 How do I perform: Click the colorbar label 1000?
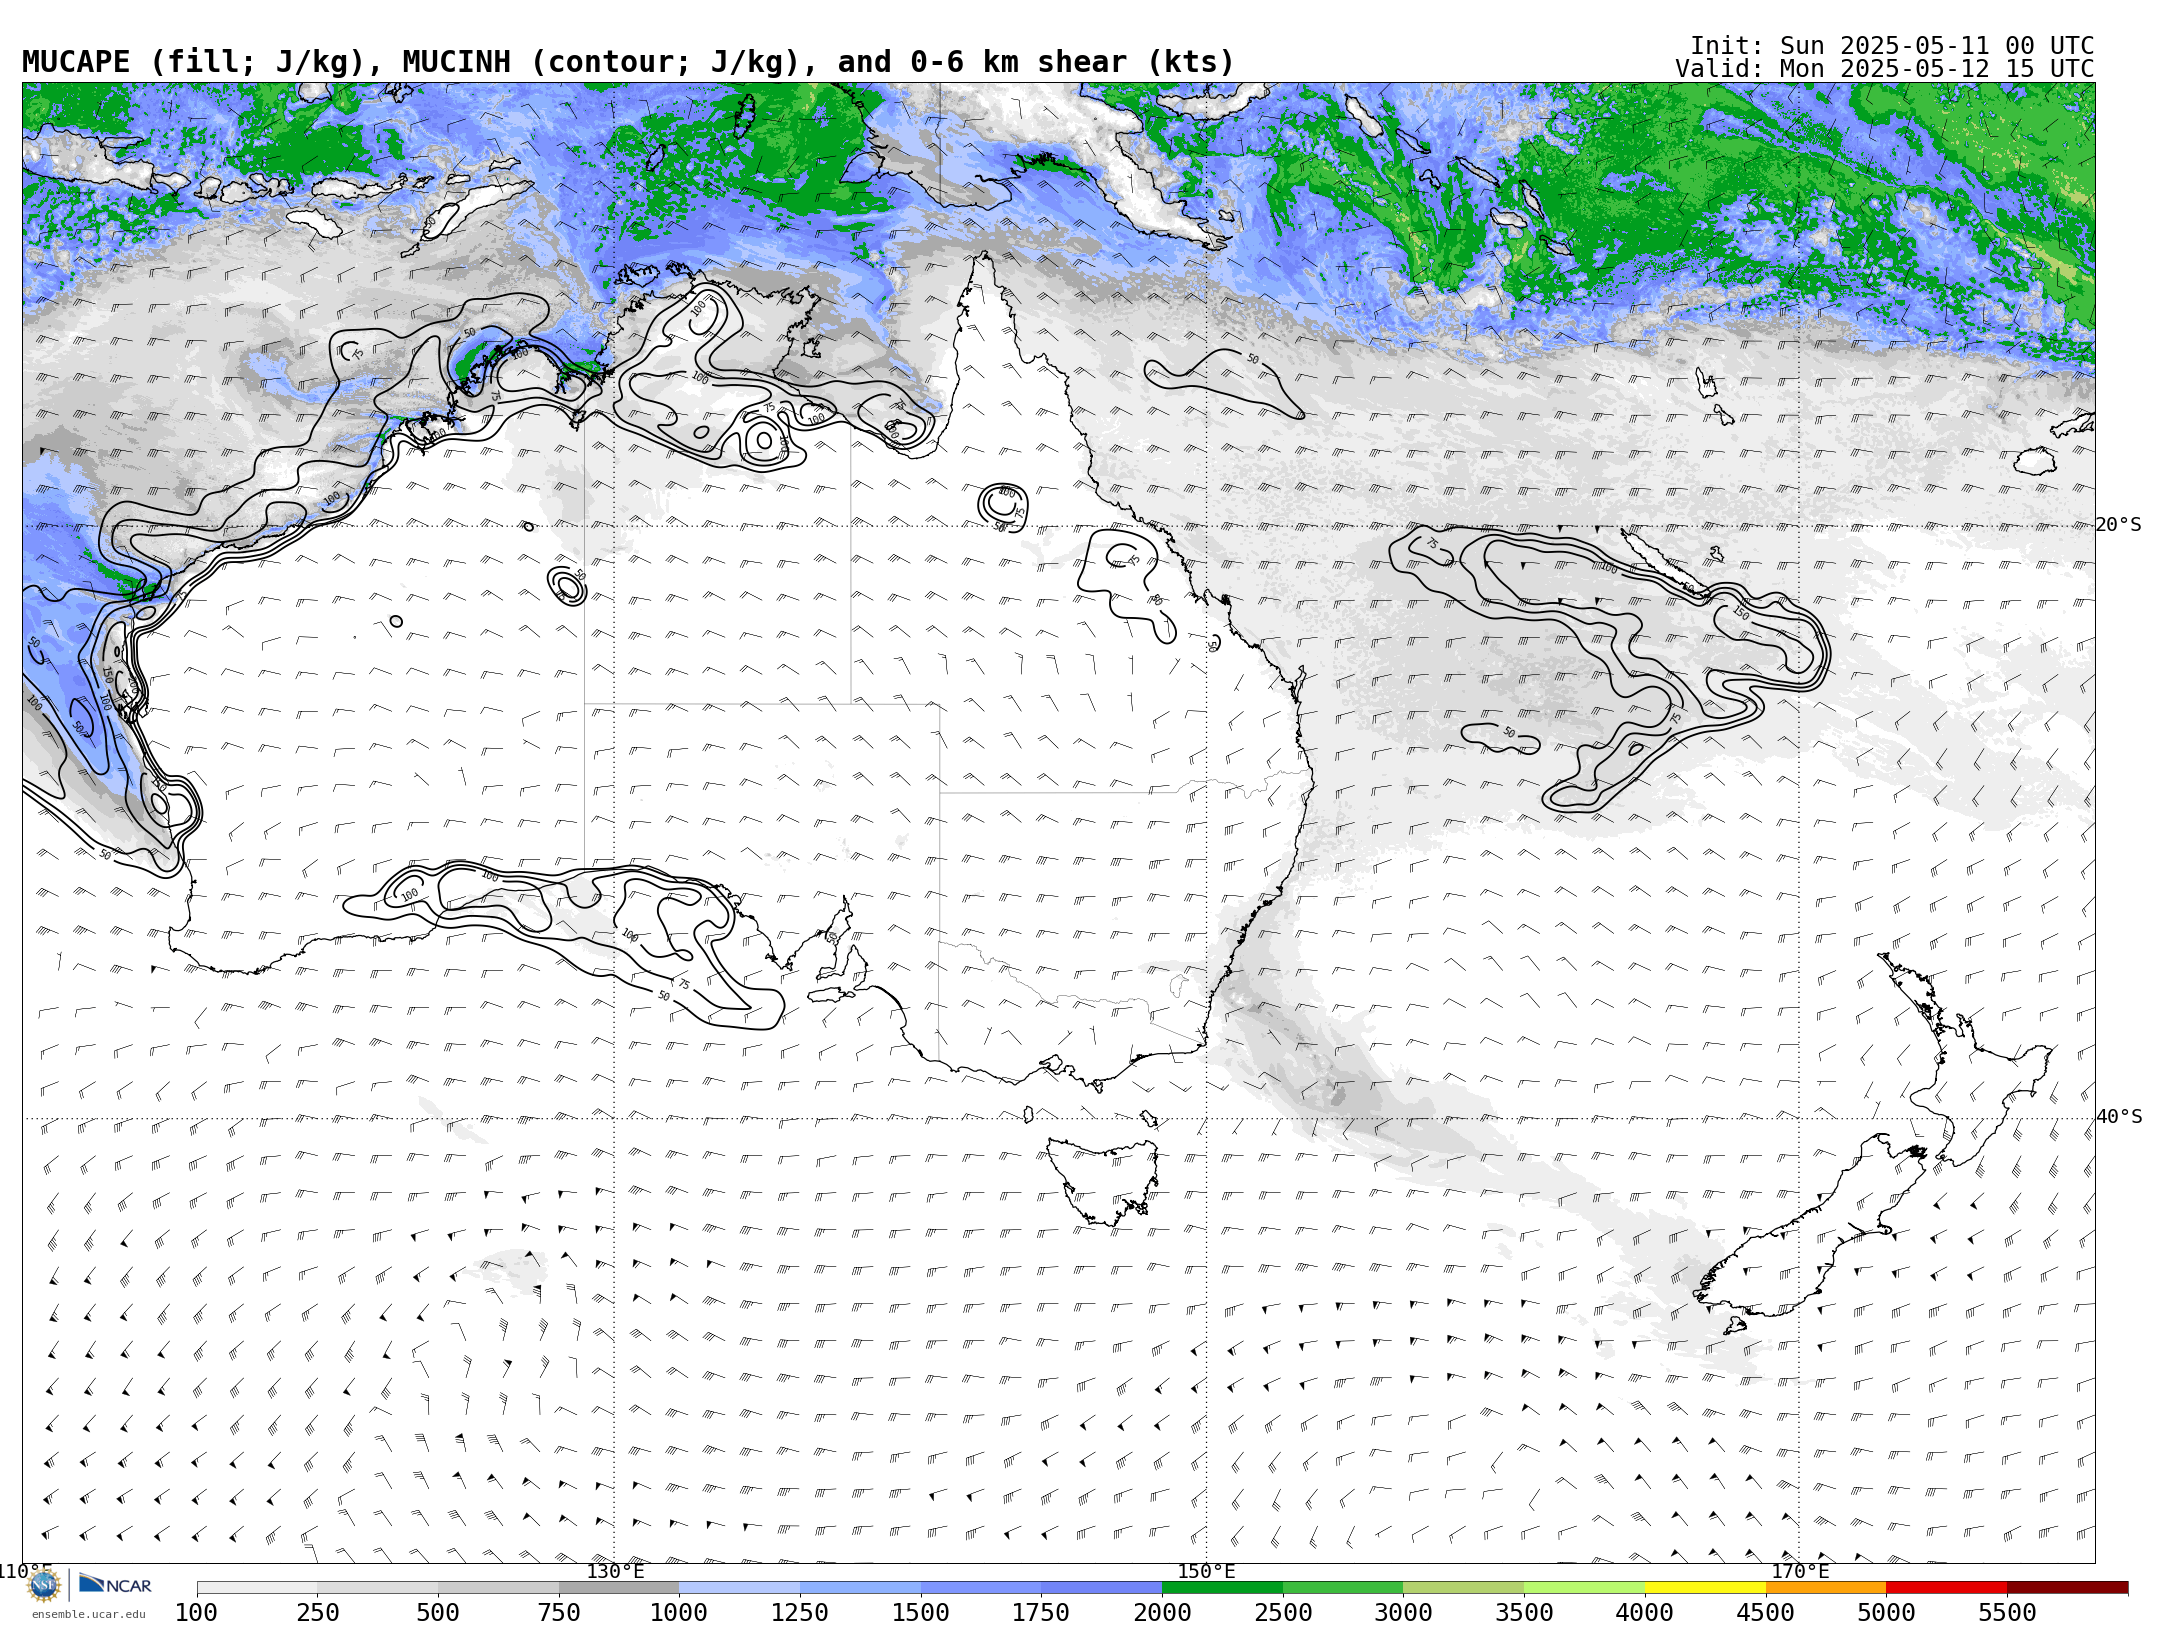679,1613
